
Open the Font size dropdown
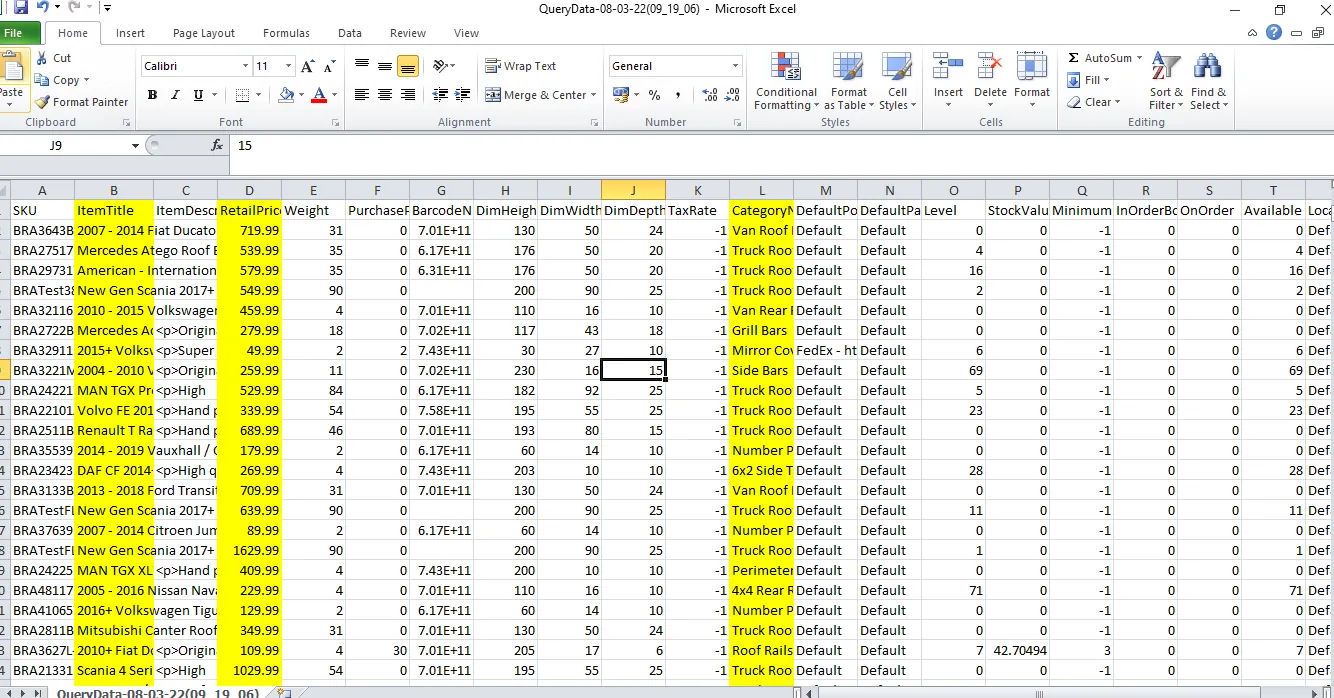290,66
